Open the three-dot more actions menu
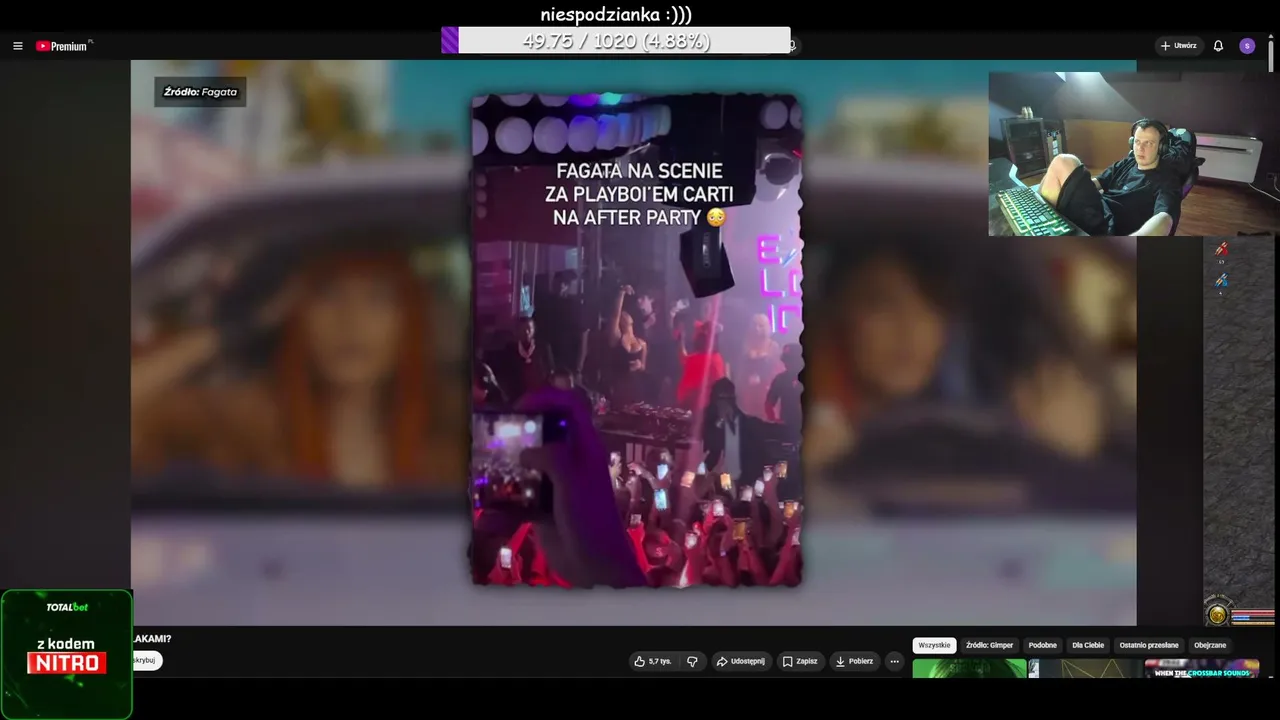The width and height of the screenshot is (1280, 720). point(894,661)
